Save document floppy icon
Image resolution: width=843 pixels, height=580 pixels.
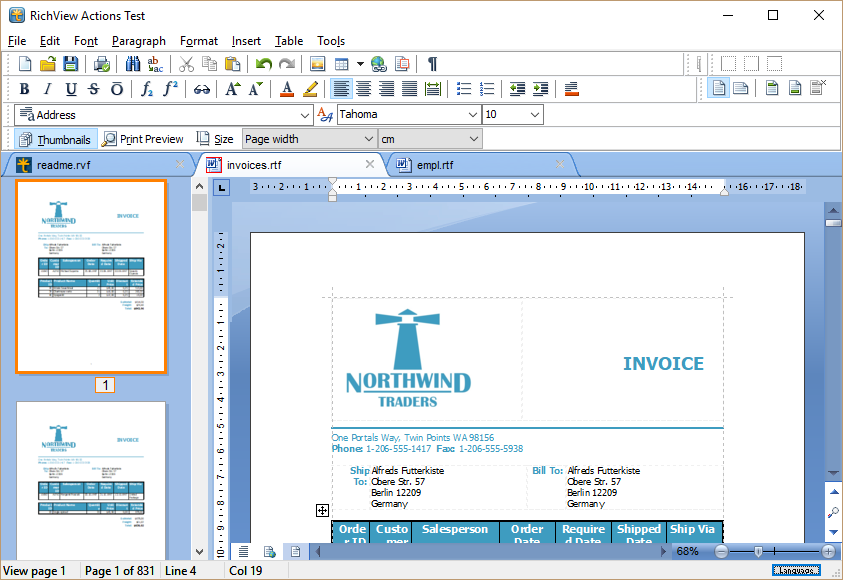pos(70,64)
